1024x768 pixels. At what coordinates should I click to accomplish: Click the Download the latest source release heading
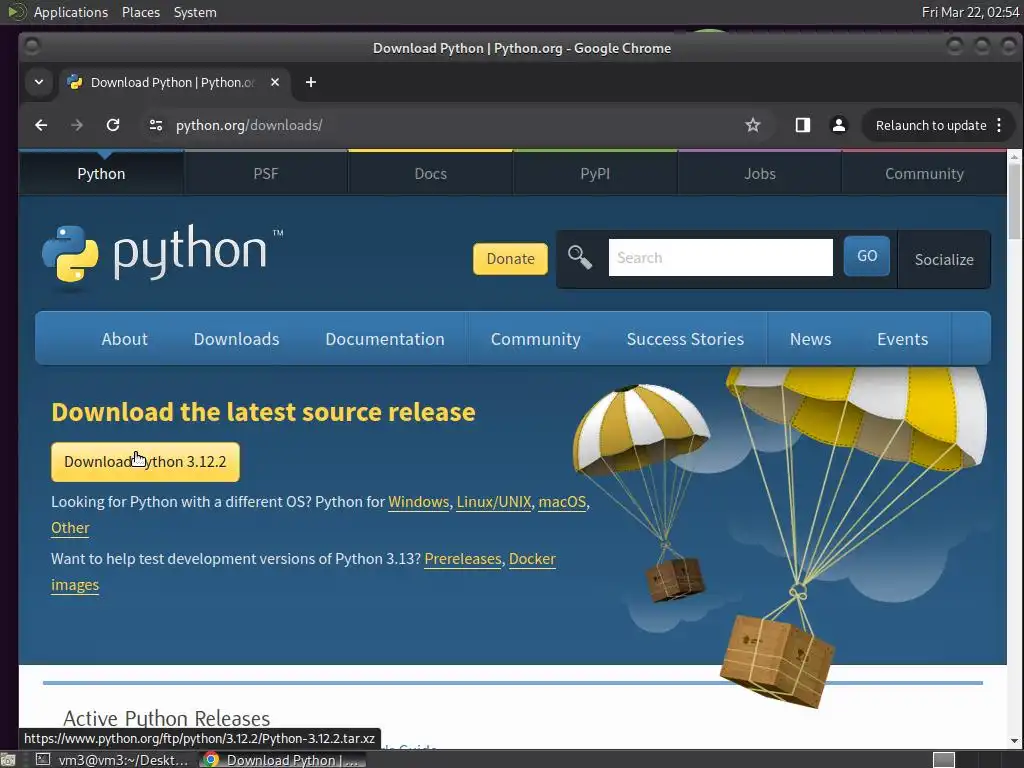[263, 412]
